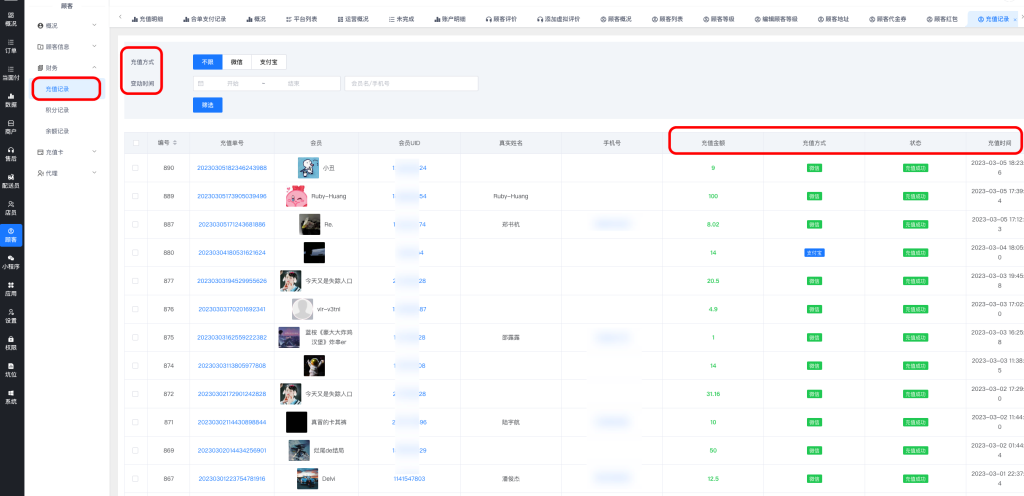
Task: Click the 数据 icon in sidebar
Action: (11, 100)
